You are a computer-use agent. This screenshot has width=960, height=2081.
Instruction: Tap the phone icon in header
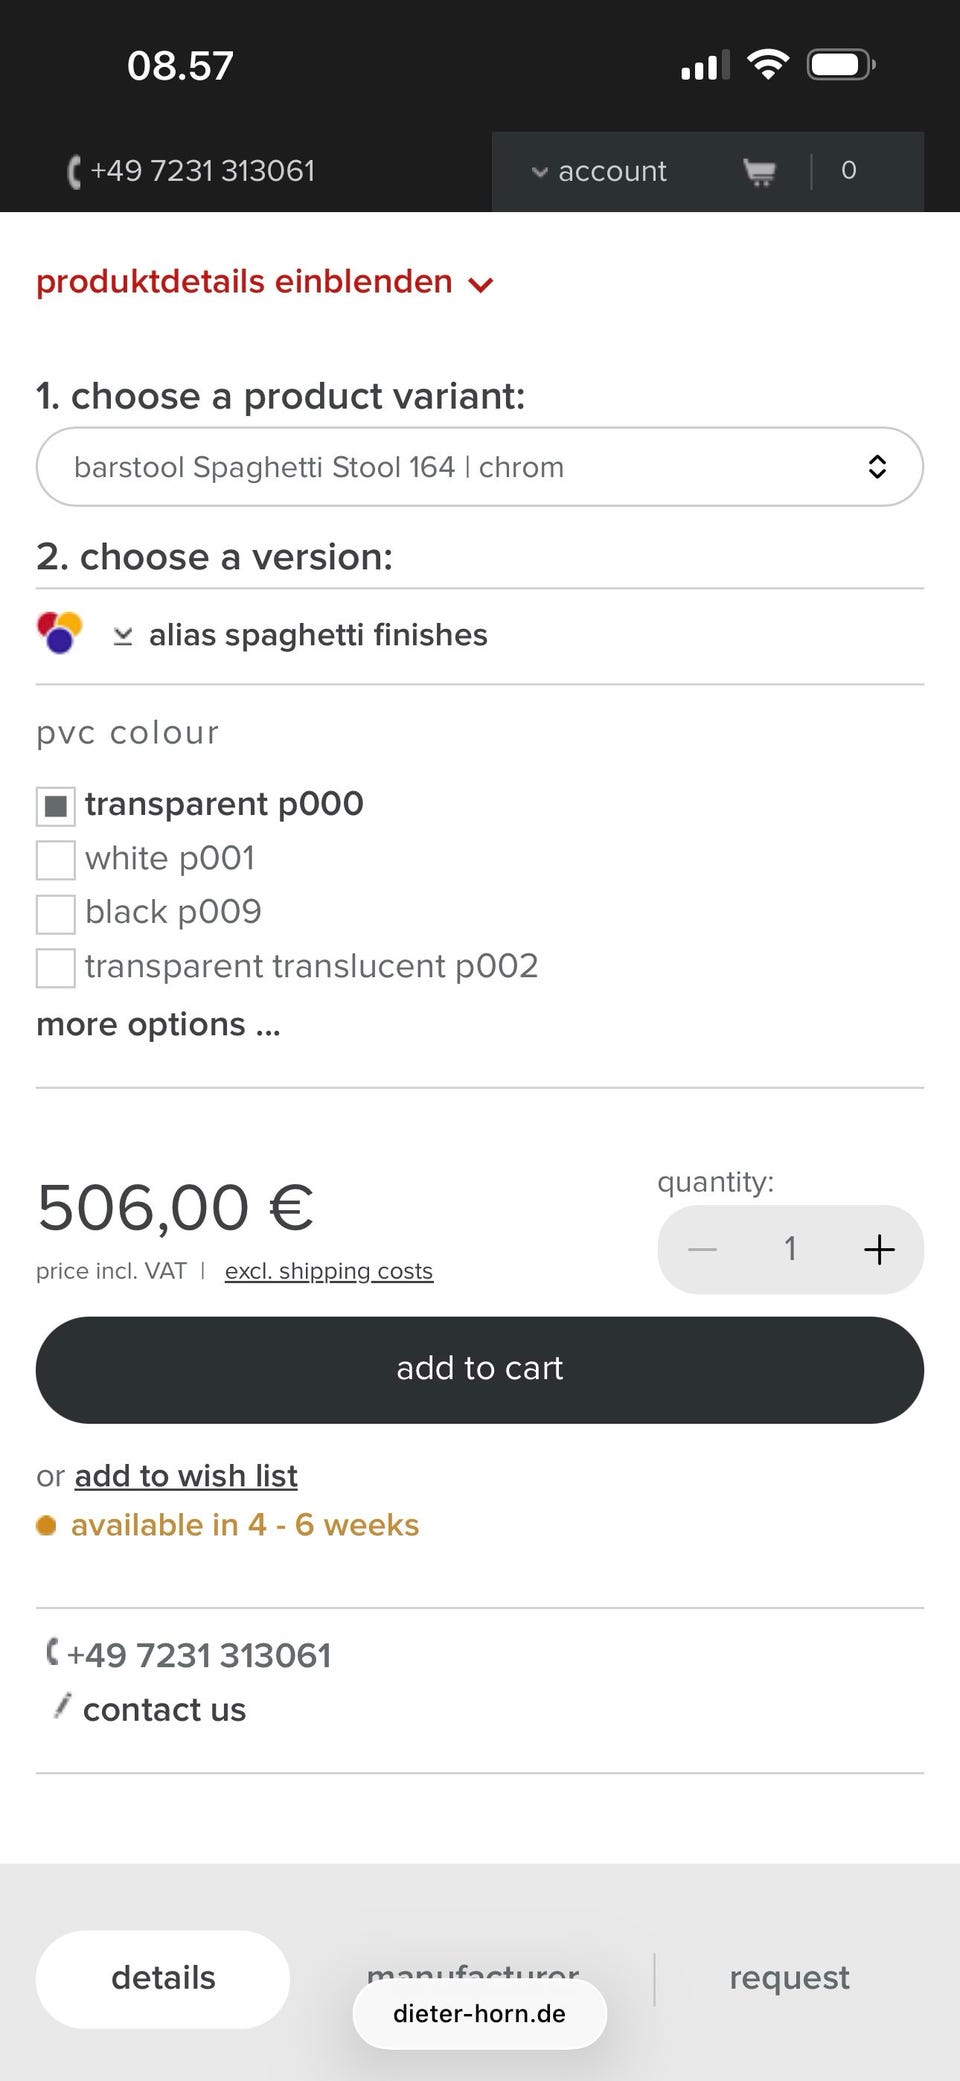[73, 172]
